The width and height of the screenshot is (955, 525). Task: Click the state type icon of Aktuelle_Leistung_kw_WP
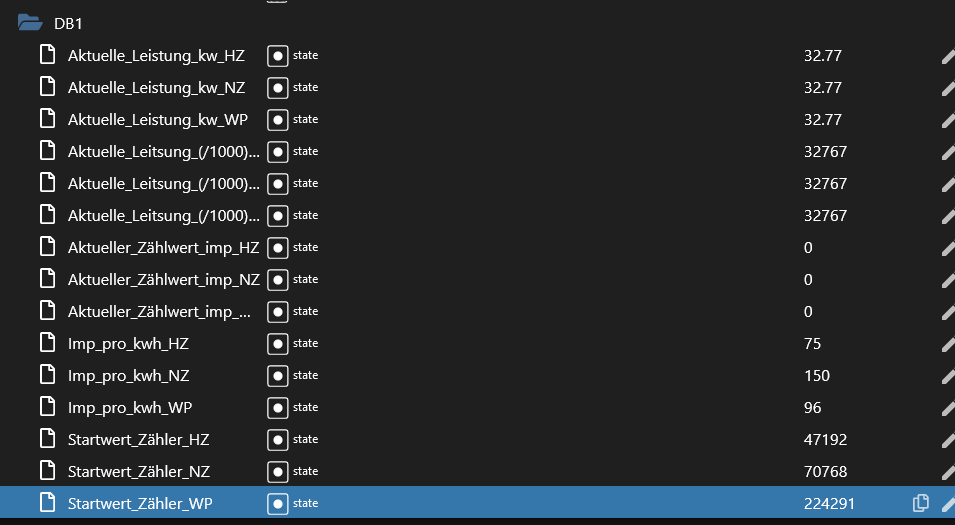click(x=278, y=120)
